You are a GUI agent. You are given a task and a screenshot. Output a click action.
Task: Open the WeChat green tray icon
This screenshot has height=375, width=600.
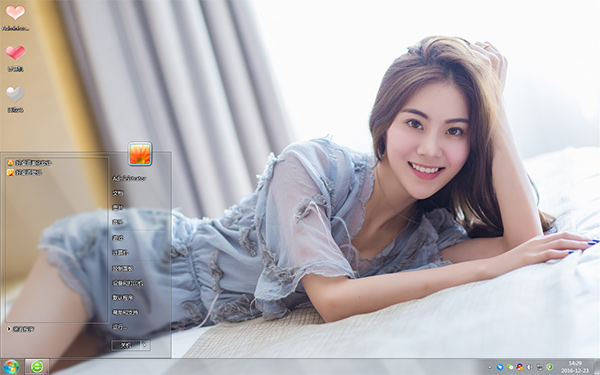(x=510, y=367)
